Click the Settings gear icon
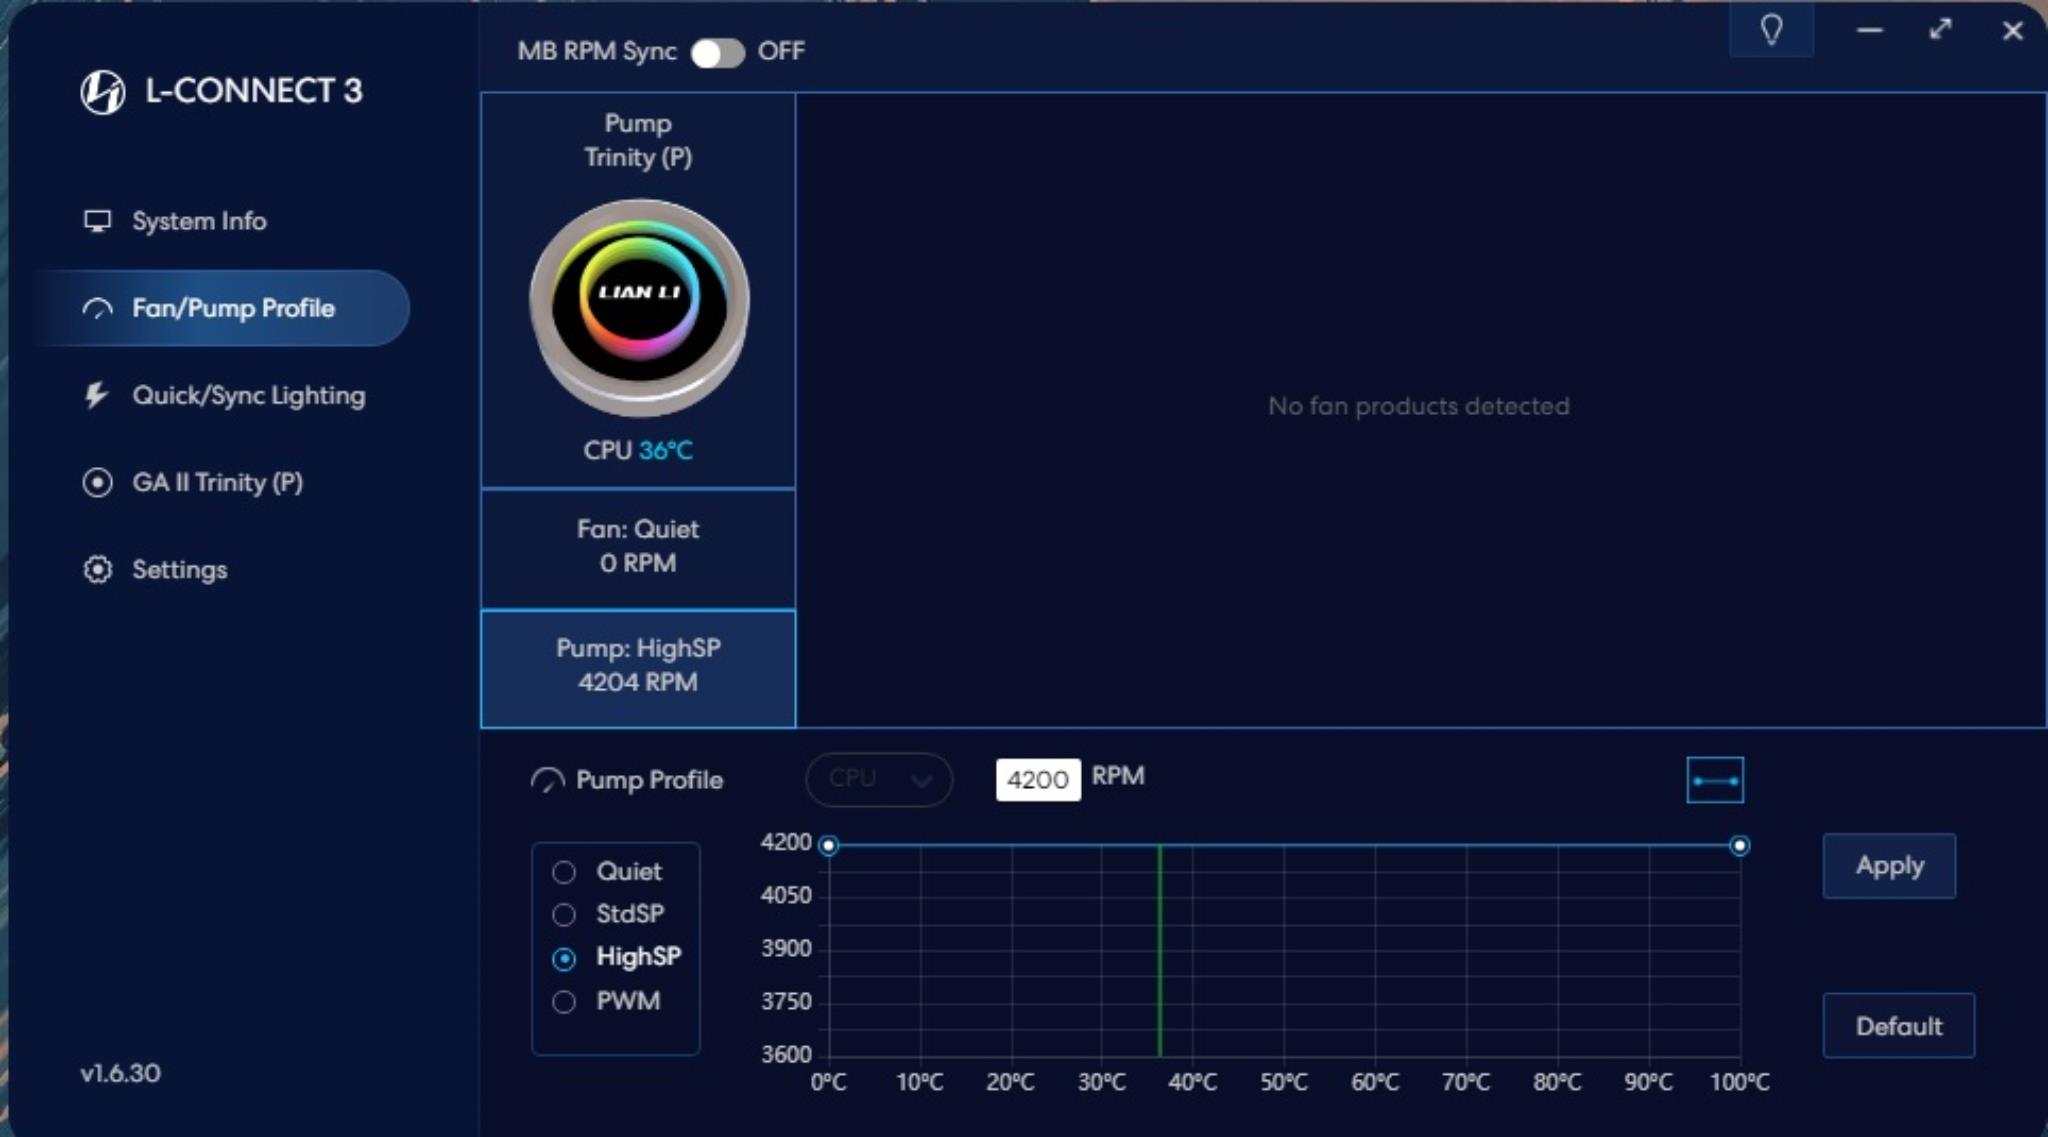Viewport: 2048px width, 1137px height. click(97, 569)
